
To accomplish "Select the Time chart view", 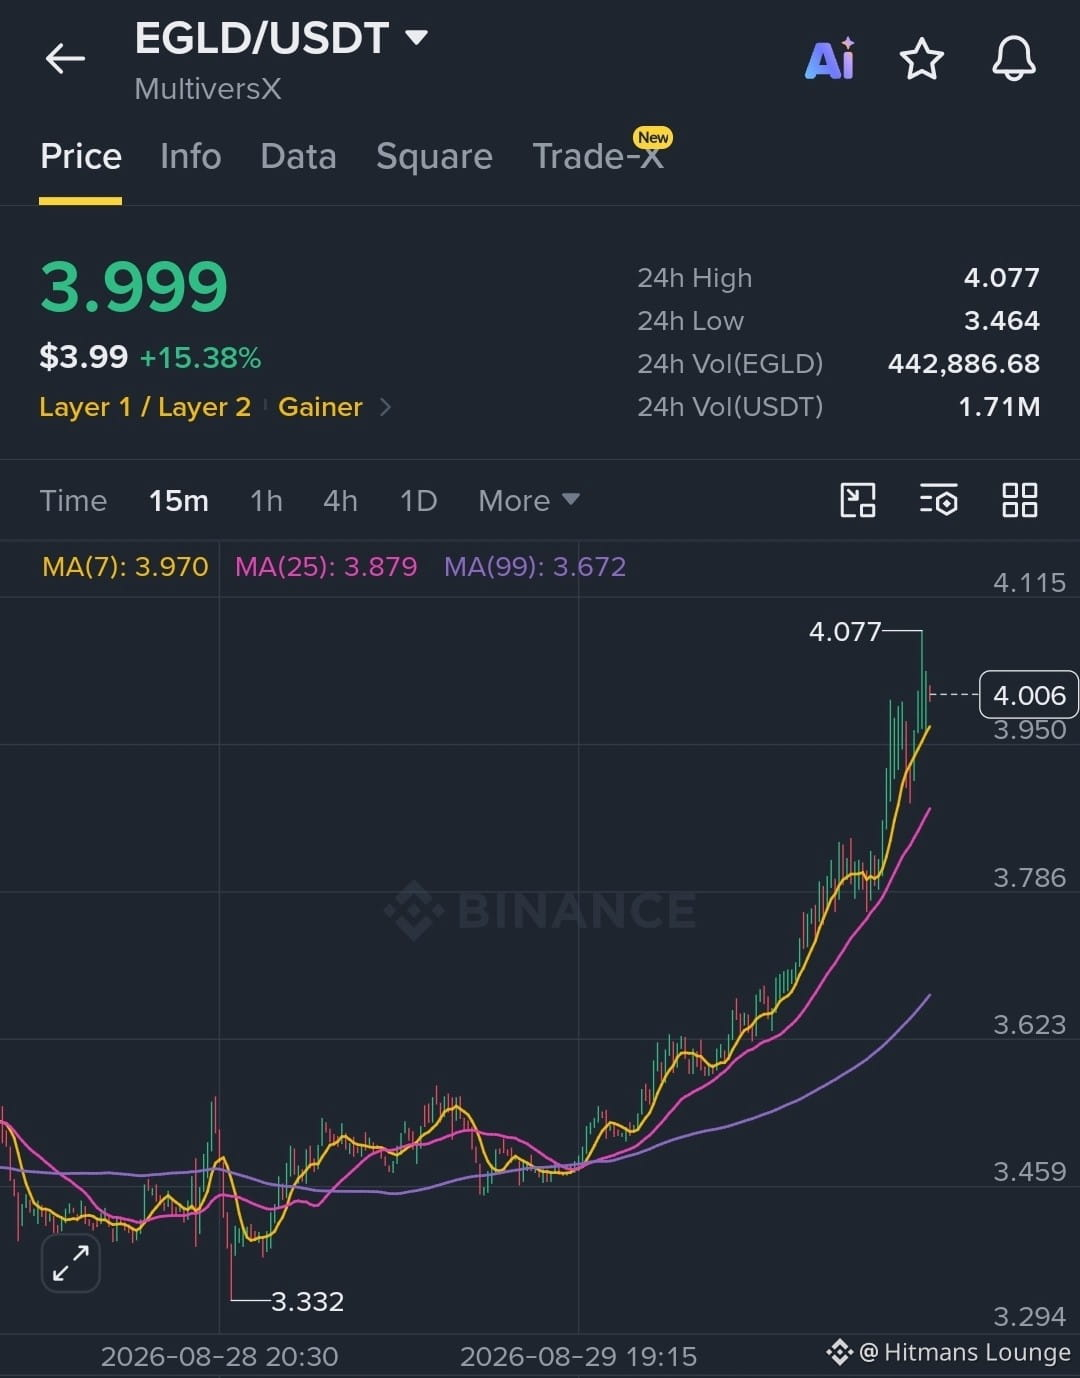I will click(x=73, y=500).
